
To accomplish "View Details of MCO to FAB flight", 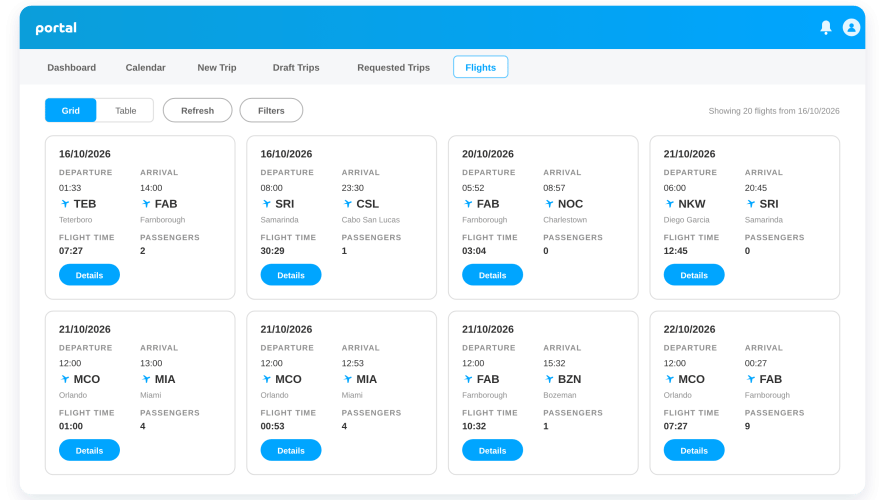I will click(694, 450).
